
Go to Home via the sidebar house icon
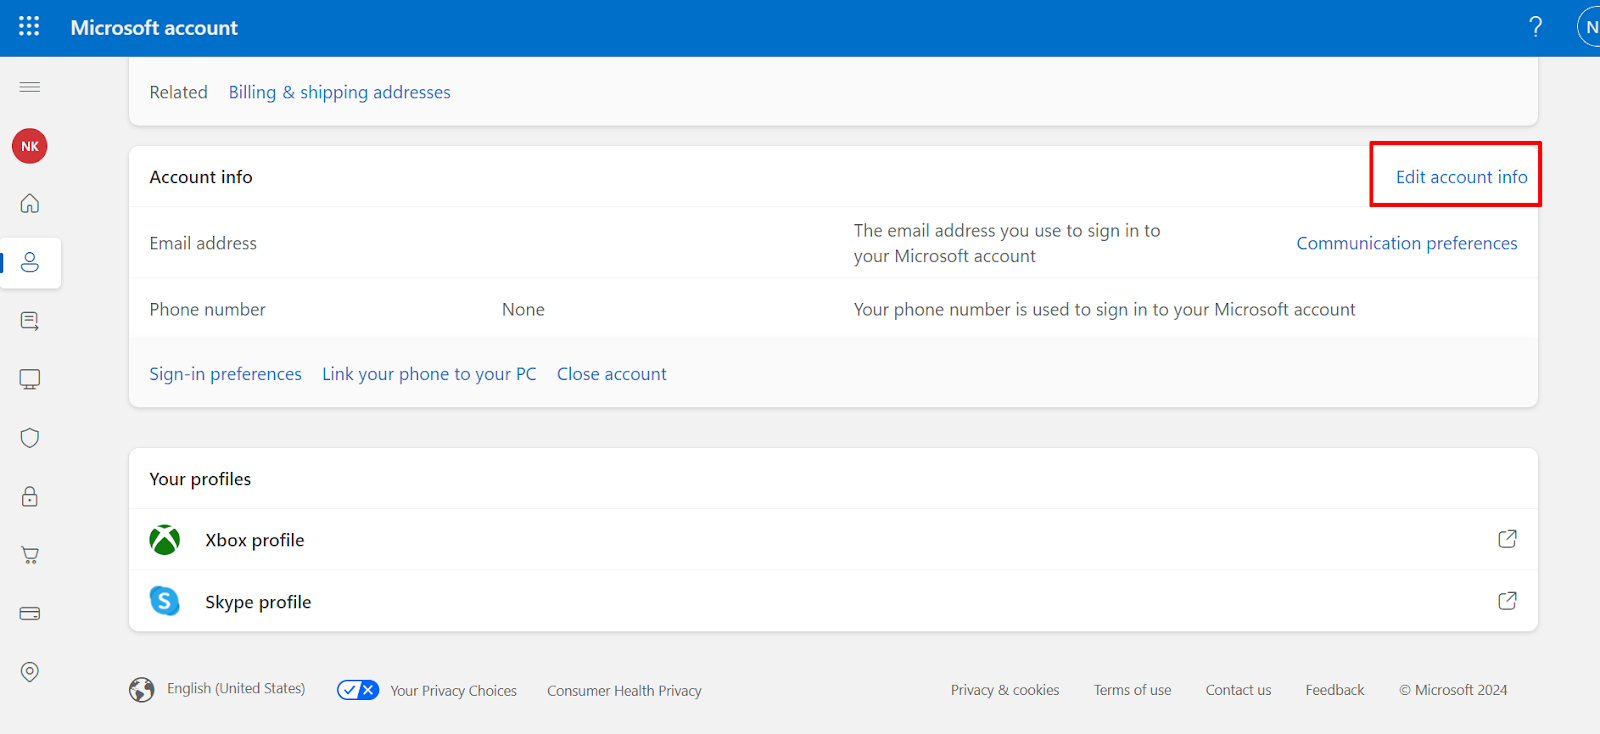pos(30,204)
